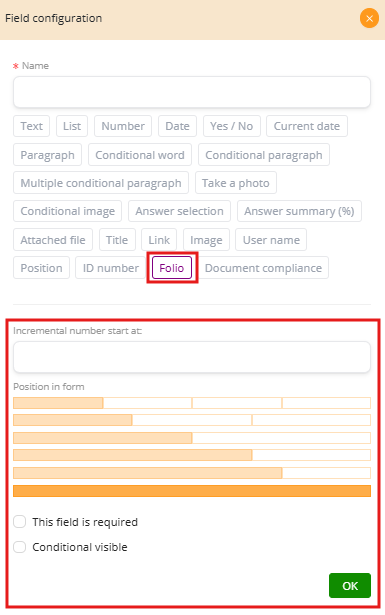
Task: Select the full-width position bar
Action: (x=192, y=491)
